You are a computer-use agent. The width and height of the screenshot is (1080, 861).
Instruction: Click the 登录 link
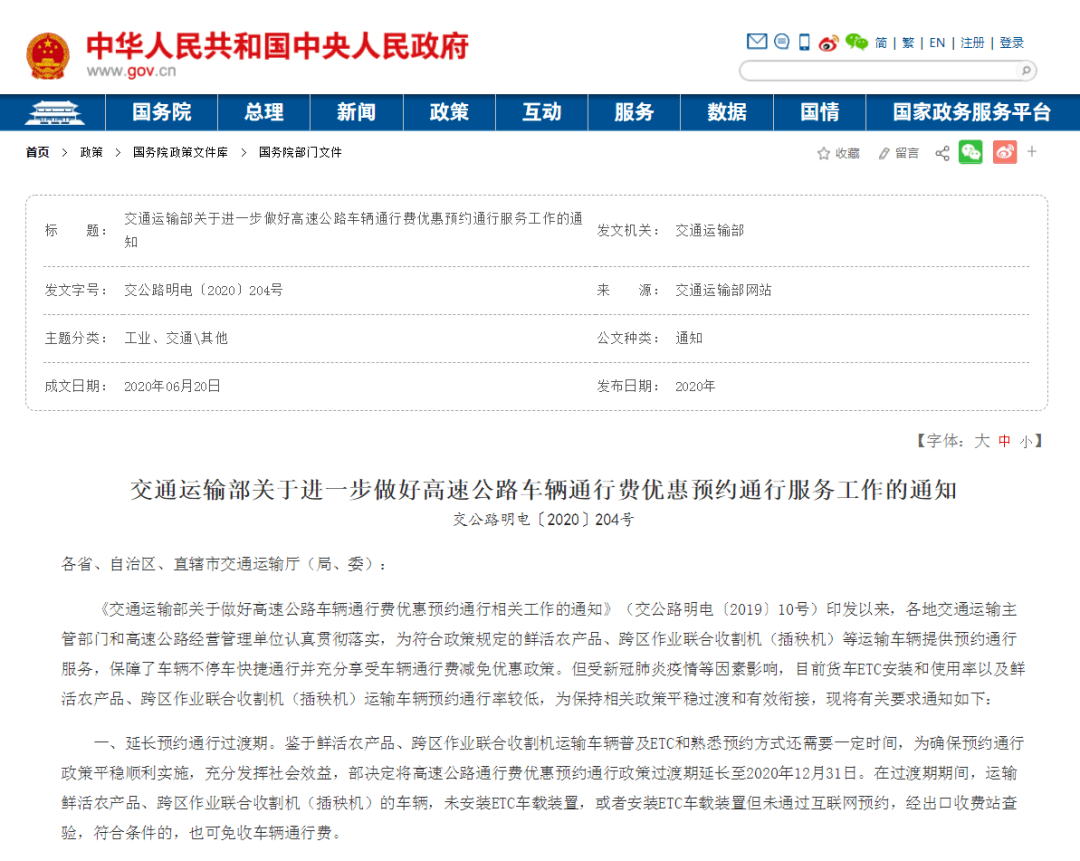tap(1011, 43)
